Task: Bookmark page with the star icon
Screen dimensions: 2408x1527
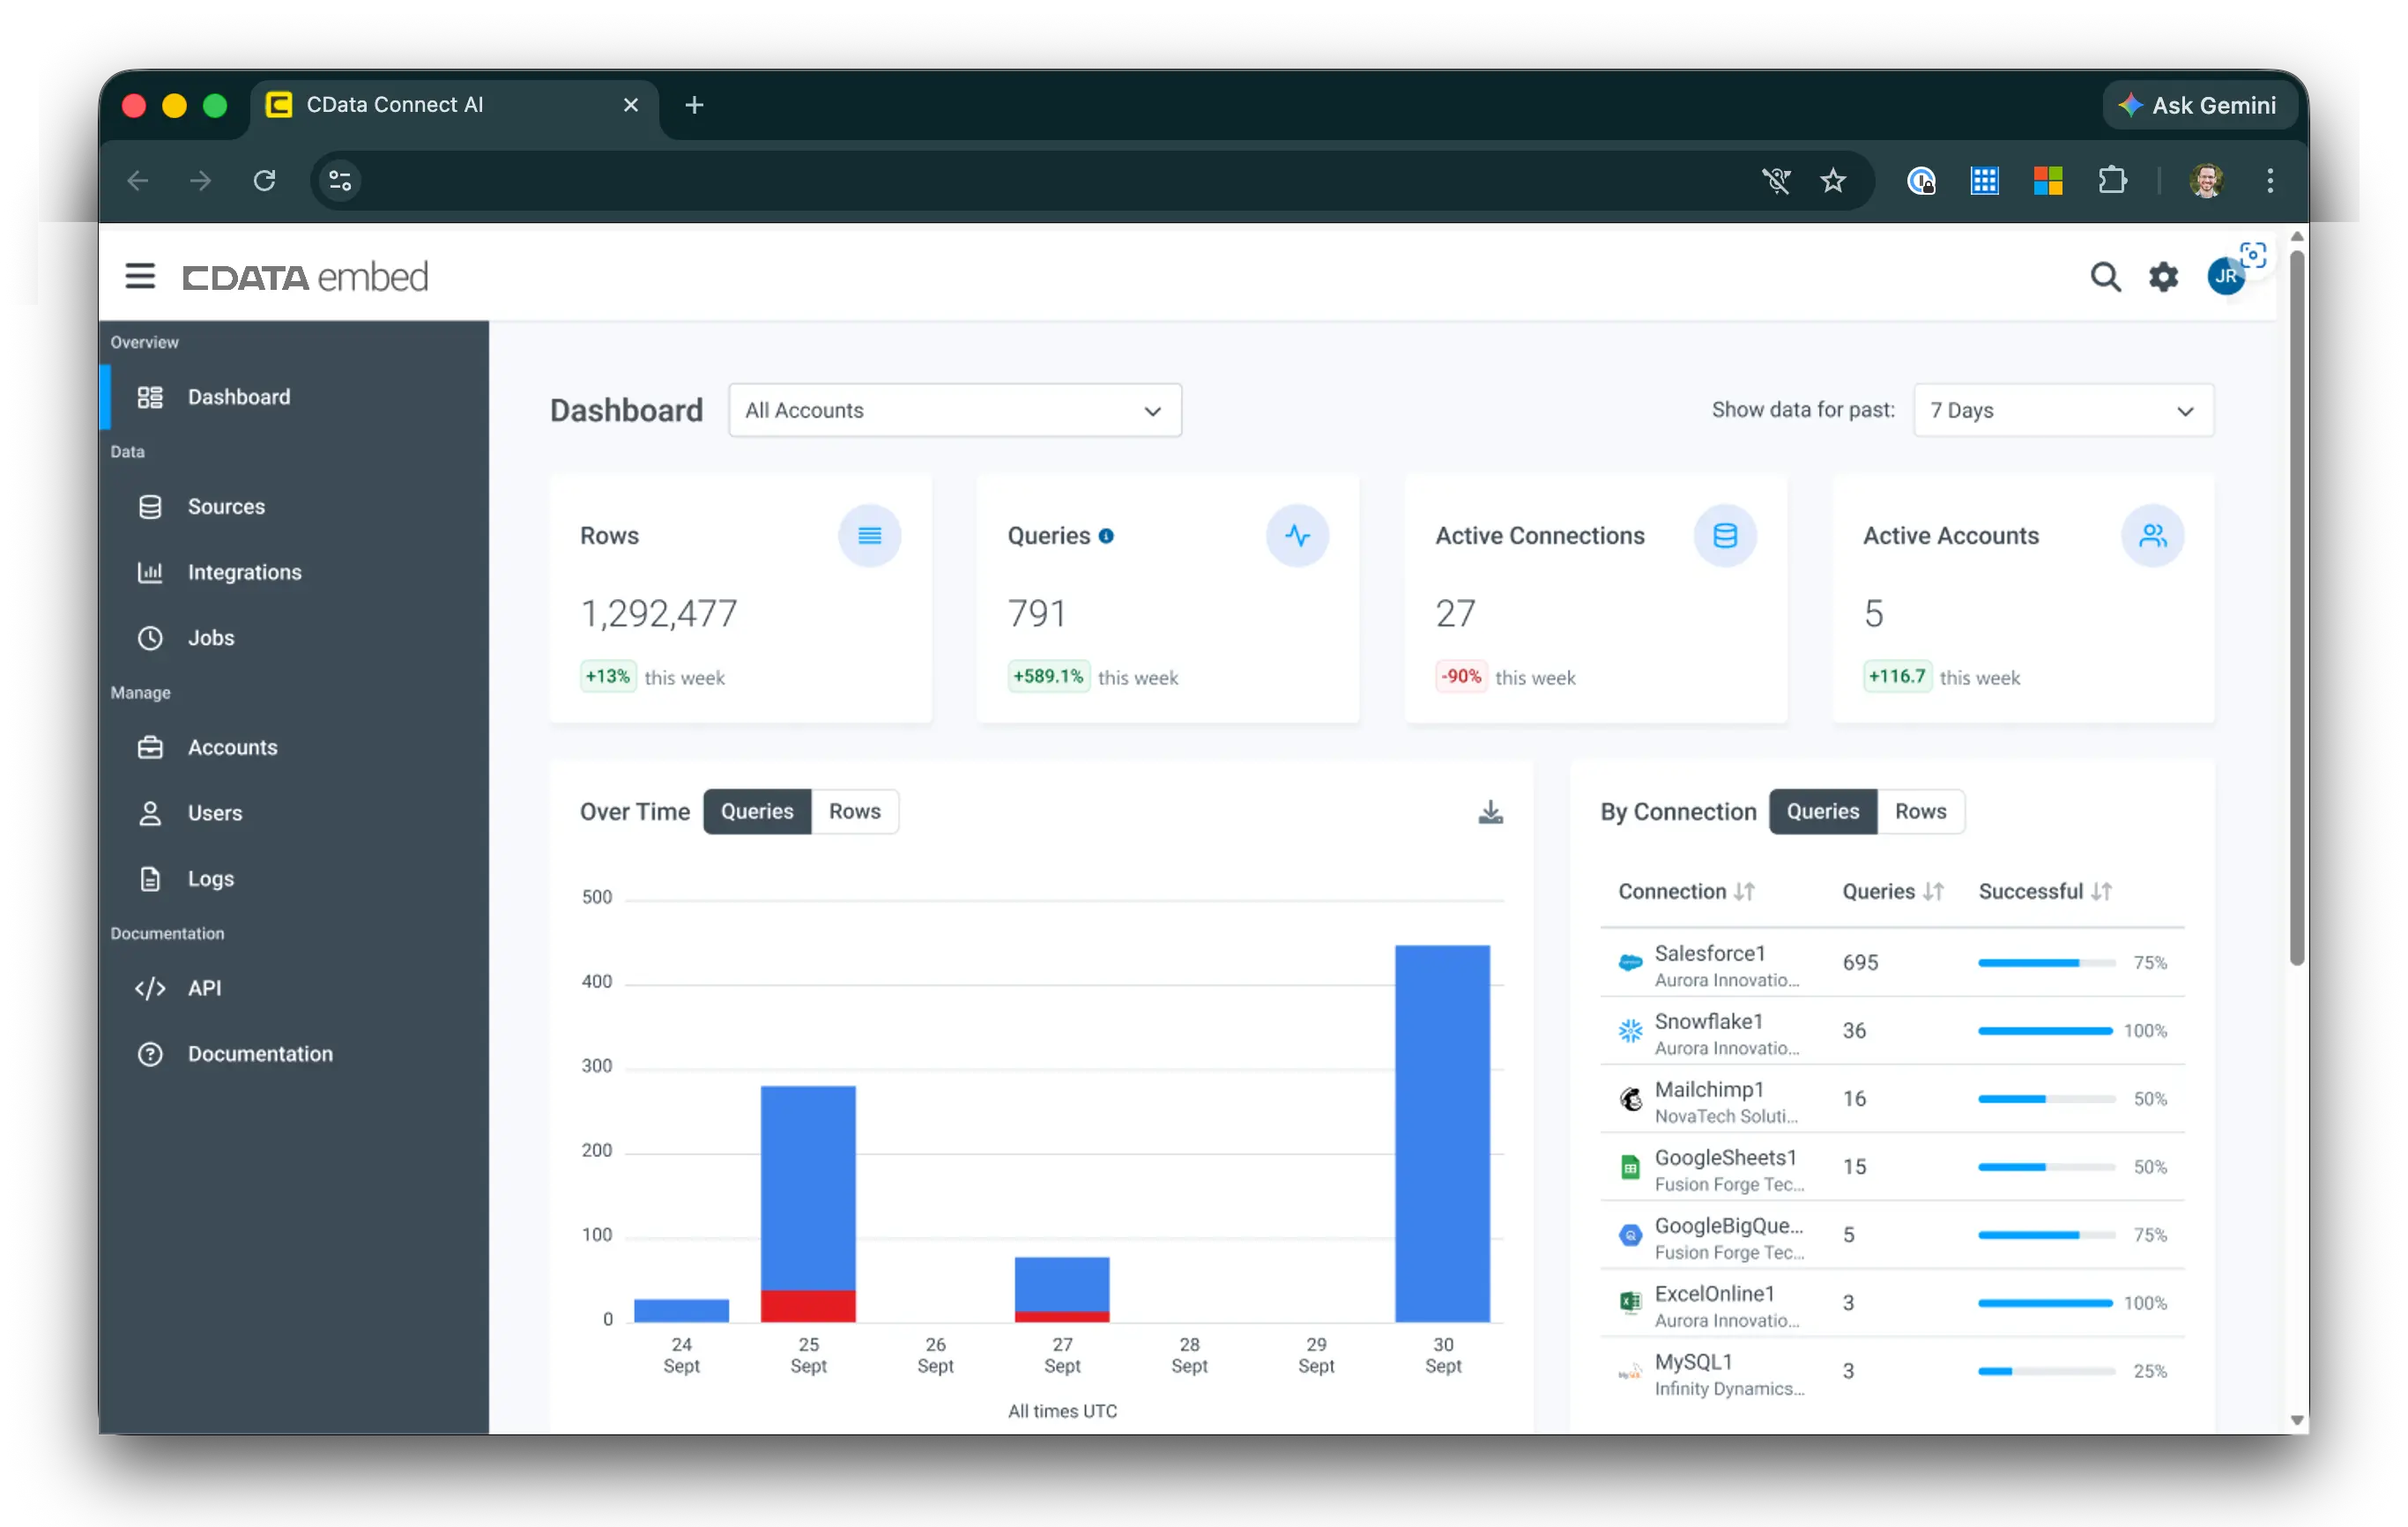Action: tap(1832, 181)
